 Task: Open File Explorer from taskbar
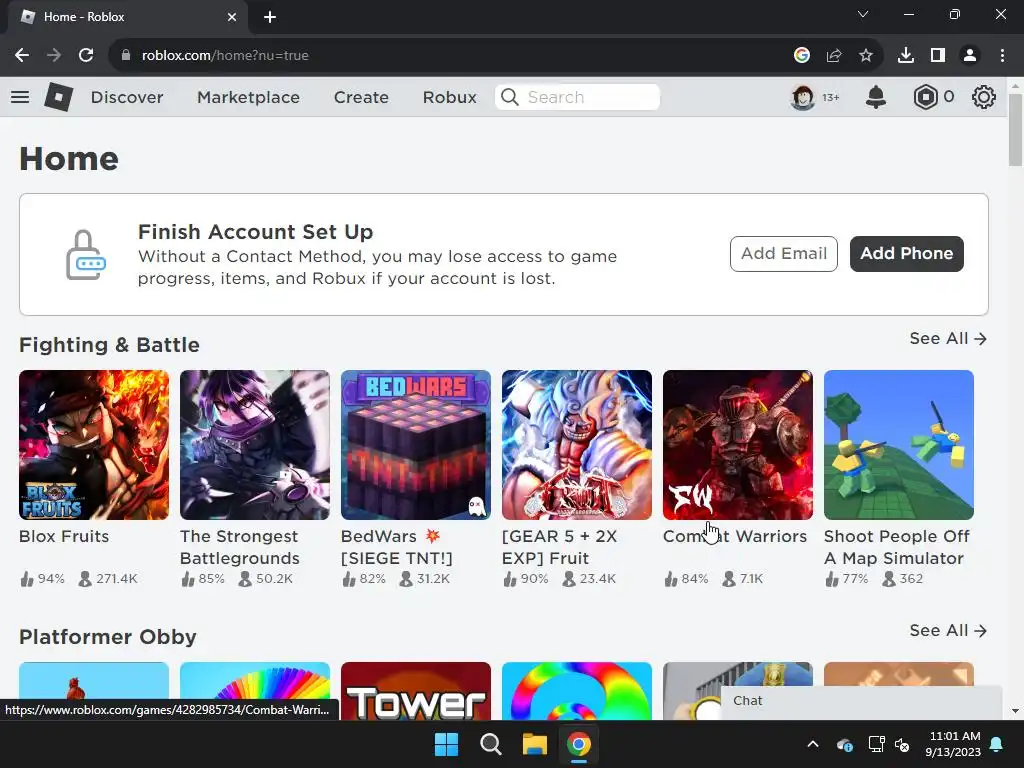(x=534, y=744)
